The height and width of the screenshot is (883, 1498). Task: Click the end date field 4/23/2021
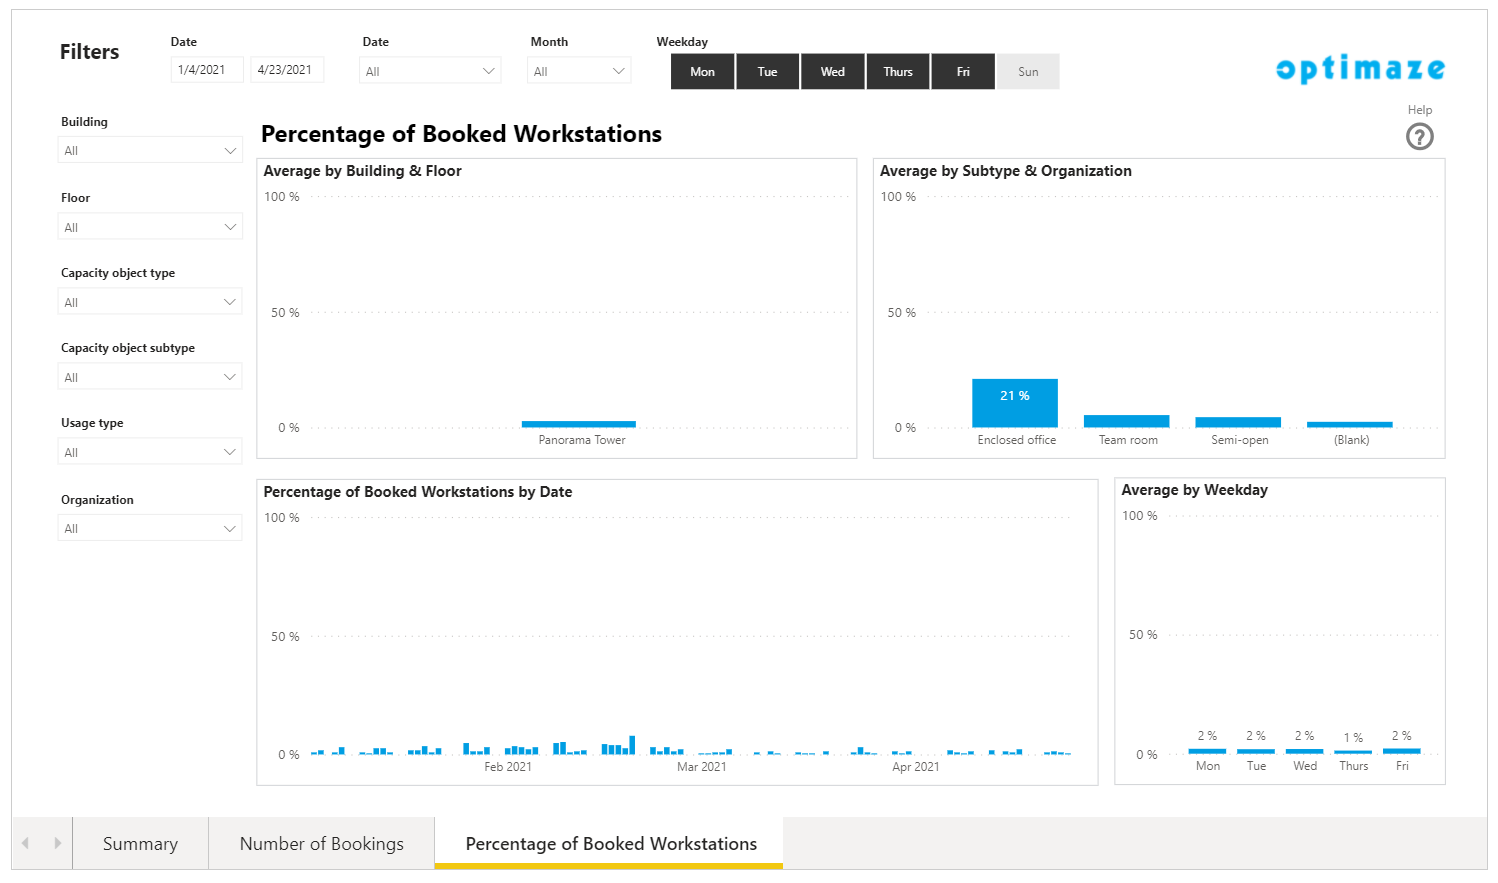286,70
